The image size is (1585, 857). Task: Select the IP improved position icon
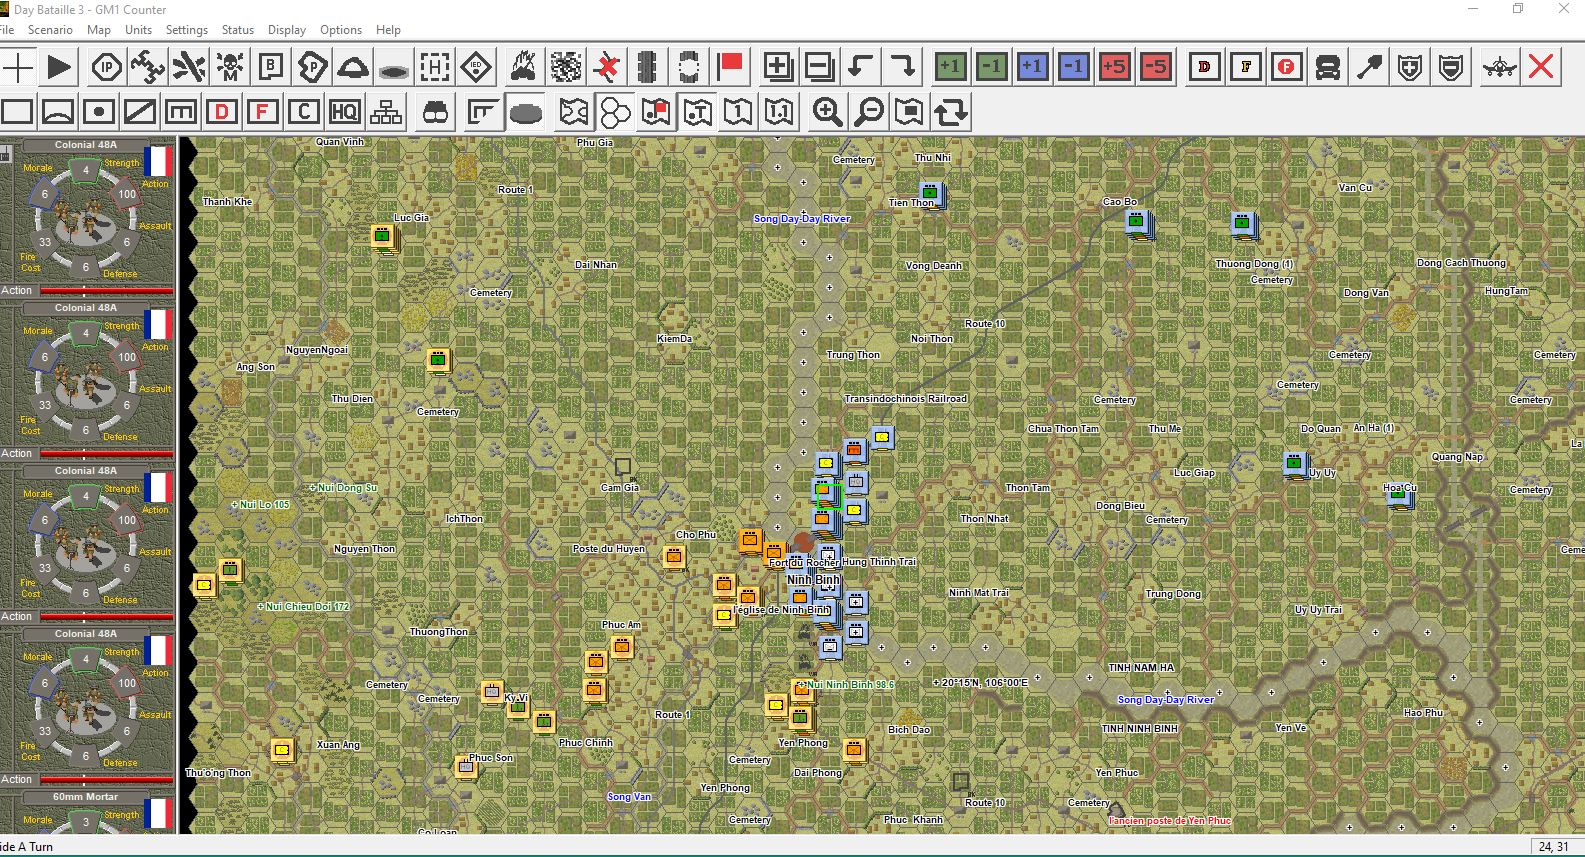(x=106, y=68)
